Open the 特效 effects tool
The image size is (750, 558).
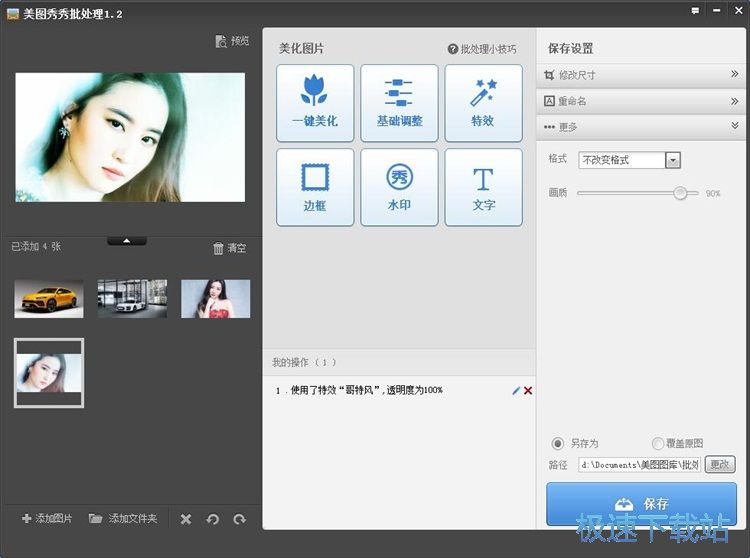click(x=483, y=103)
